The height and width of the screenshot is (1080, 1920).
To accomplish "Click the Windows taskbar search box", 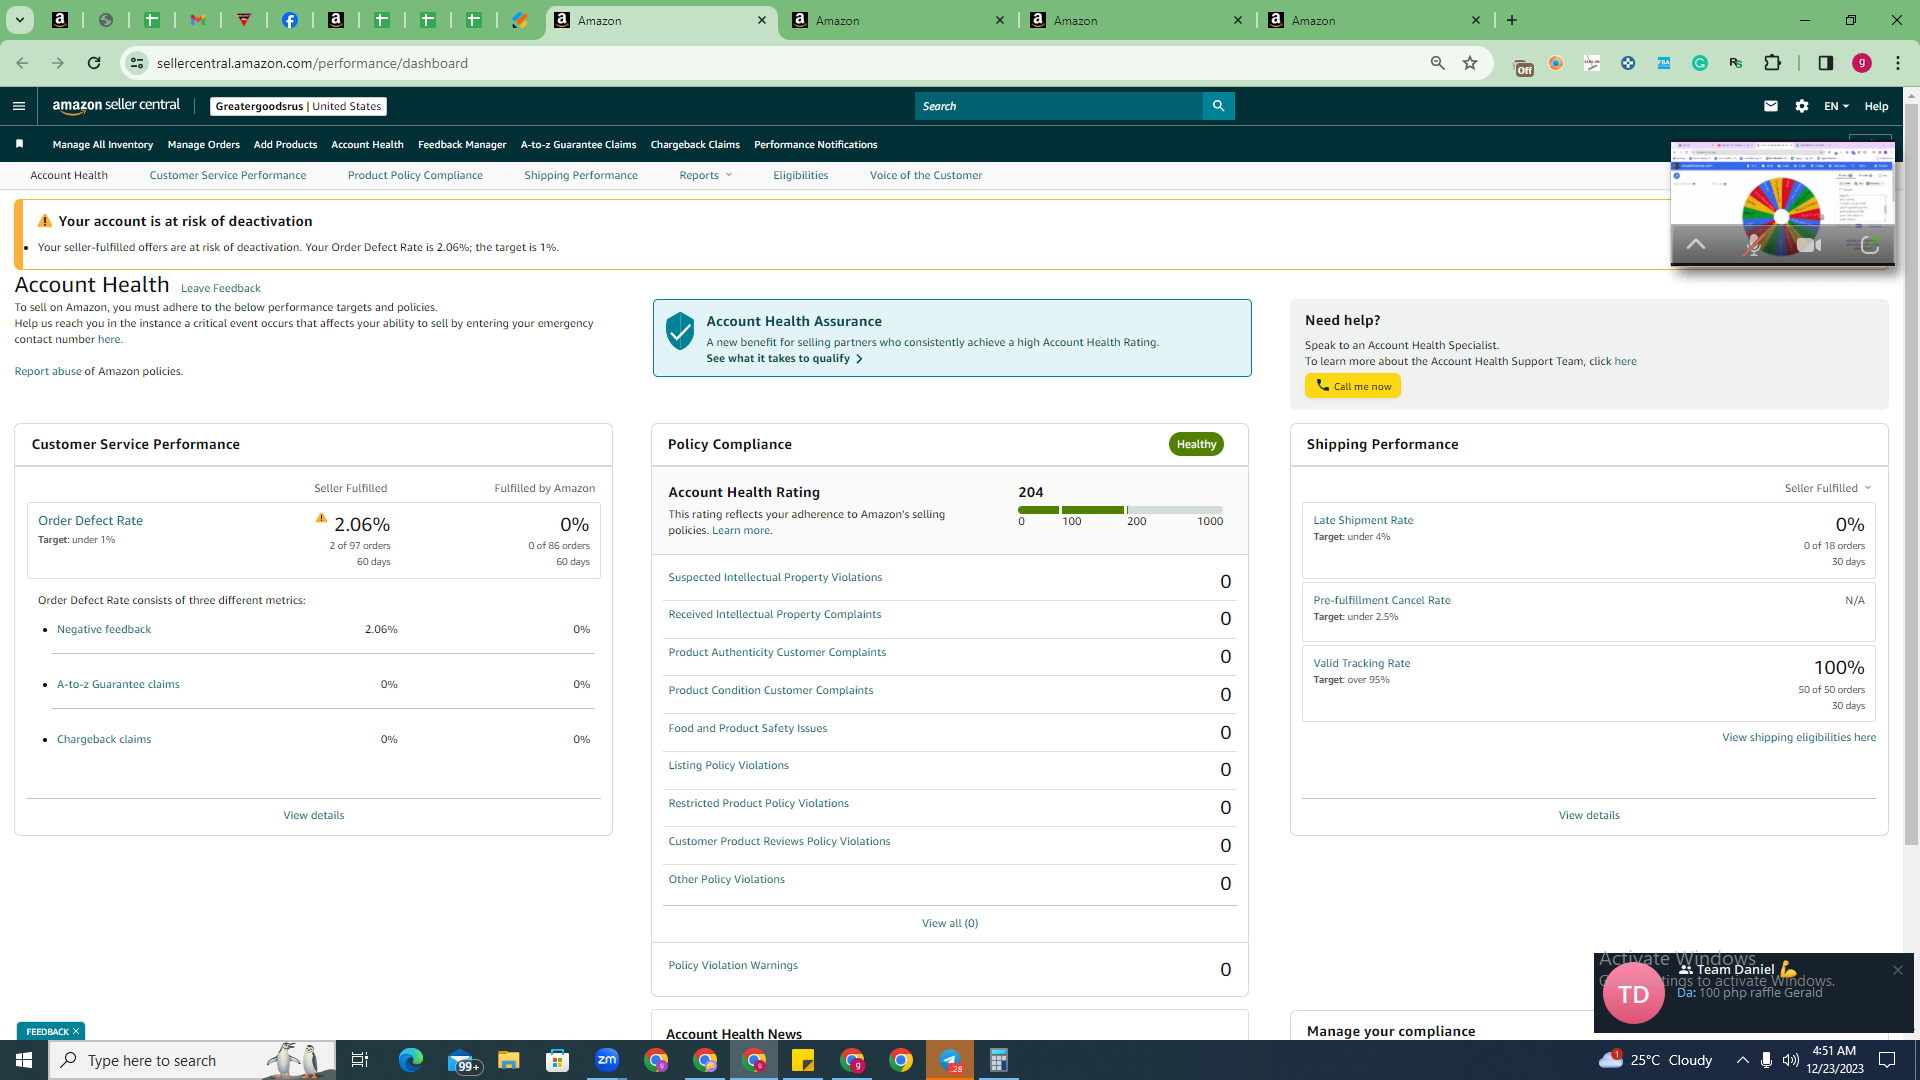I will pyautogui.click(x=192, y=1060).
